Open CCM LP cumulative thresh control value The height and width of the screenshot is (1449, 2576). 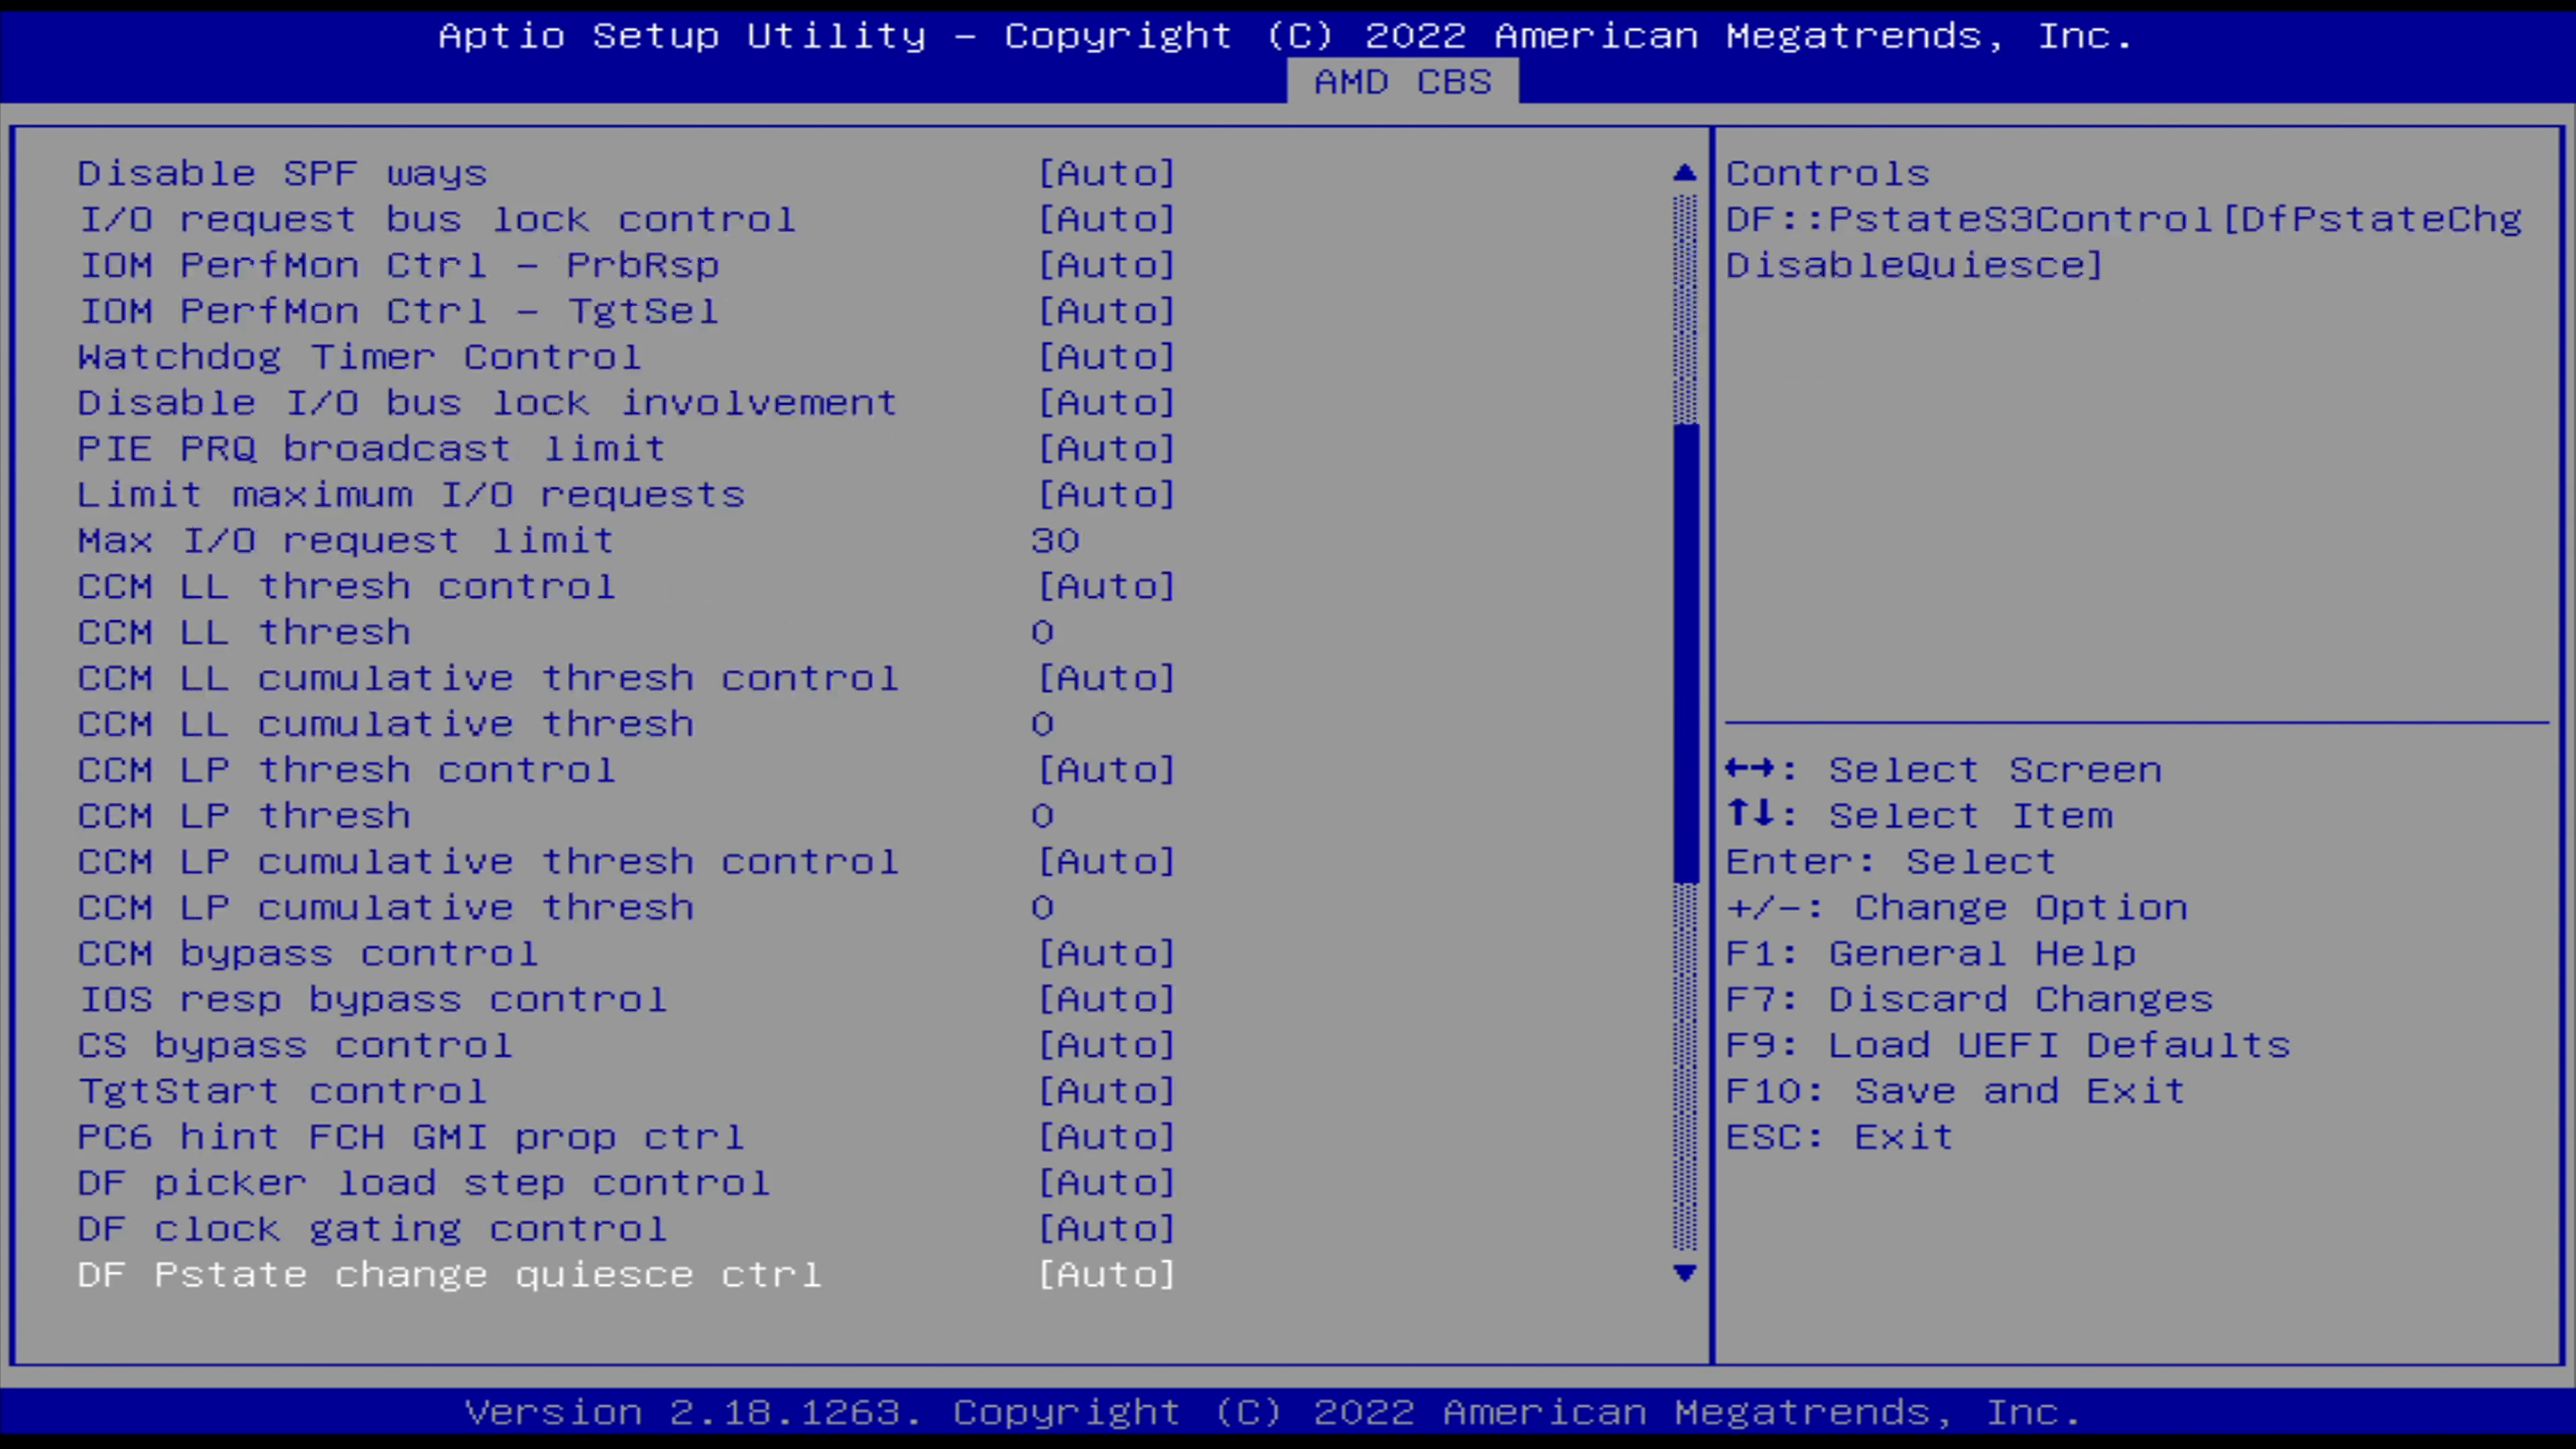click(x=1107, y=862)
